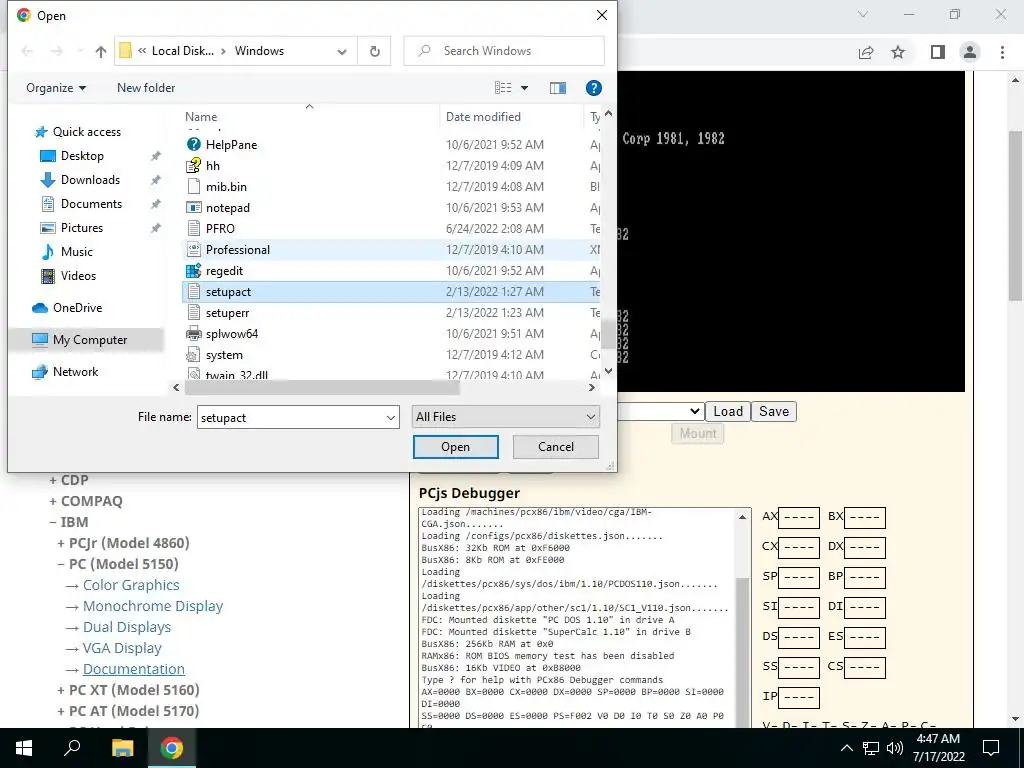Viewport: 1024px width, 768px height.
Task: Open Videos folder
Action: 78,276
